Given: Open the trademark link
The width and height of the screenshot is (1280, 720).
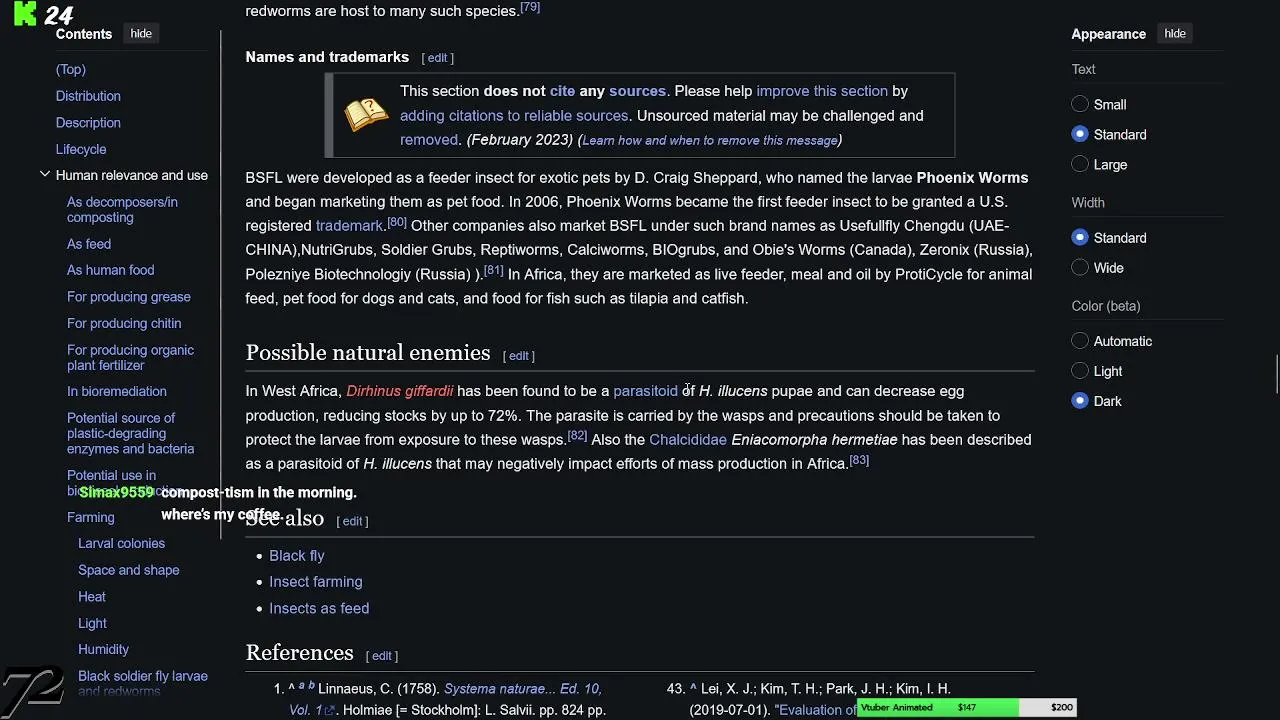Looking at the screenshot, I should click(x=349, y=226).
